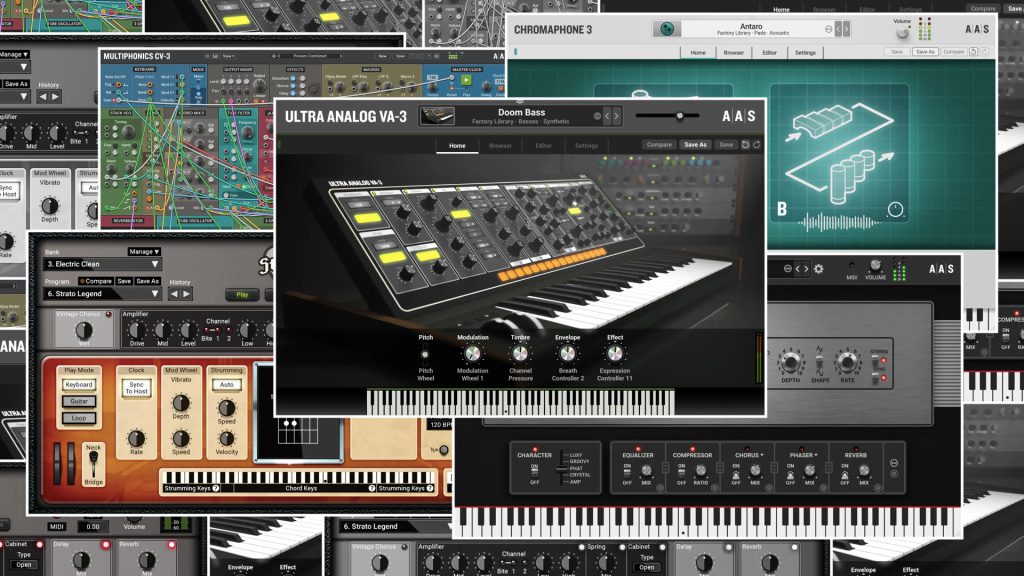Switch to Settings tab in Chromaphone 3
Viewport: 1024px width, 576px height.
[805, 53]
